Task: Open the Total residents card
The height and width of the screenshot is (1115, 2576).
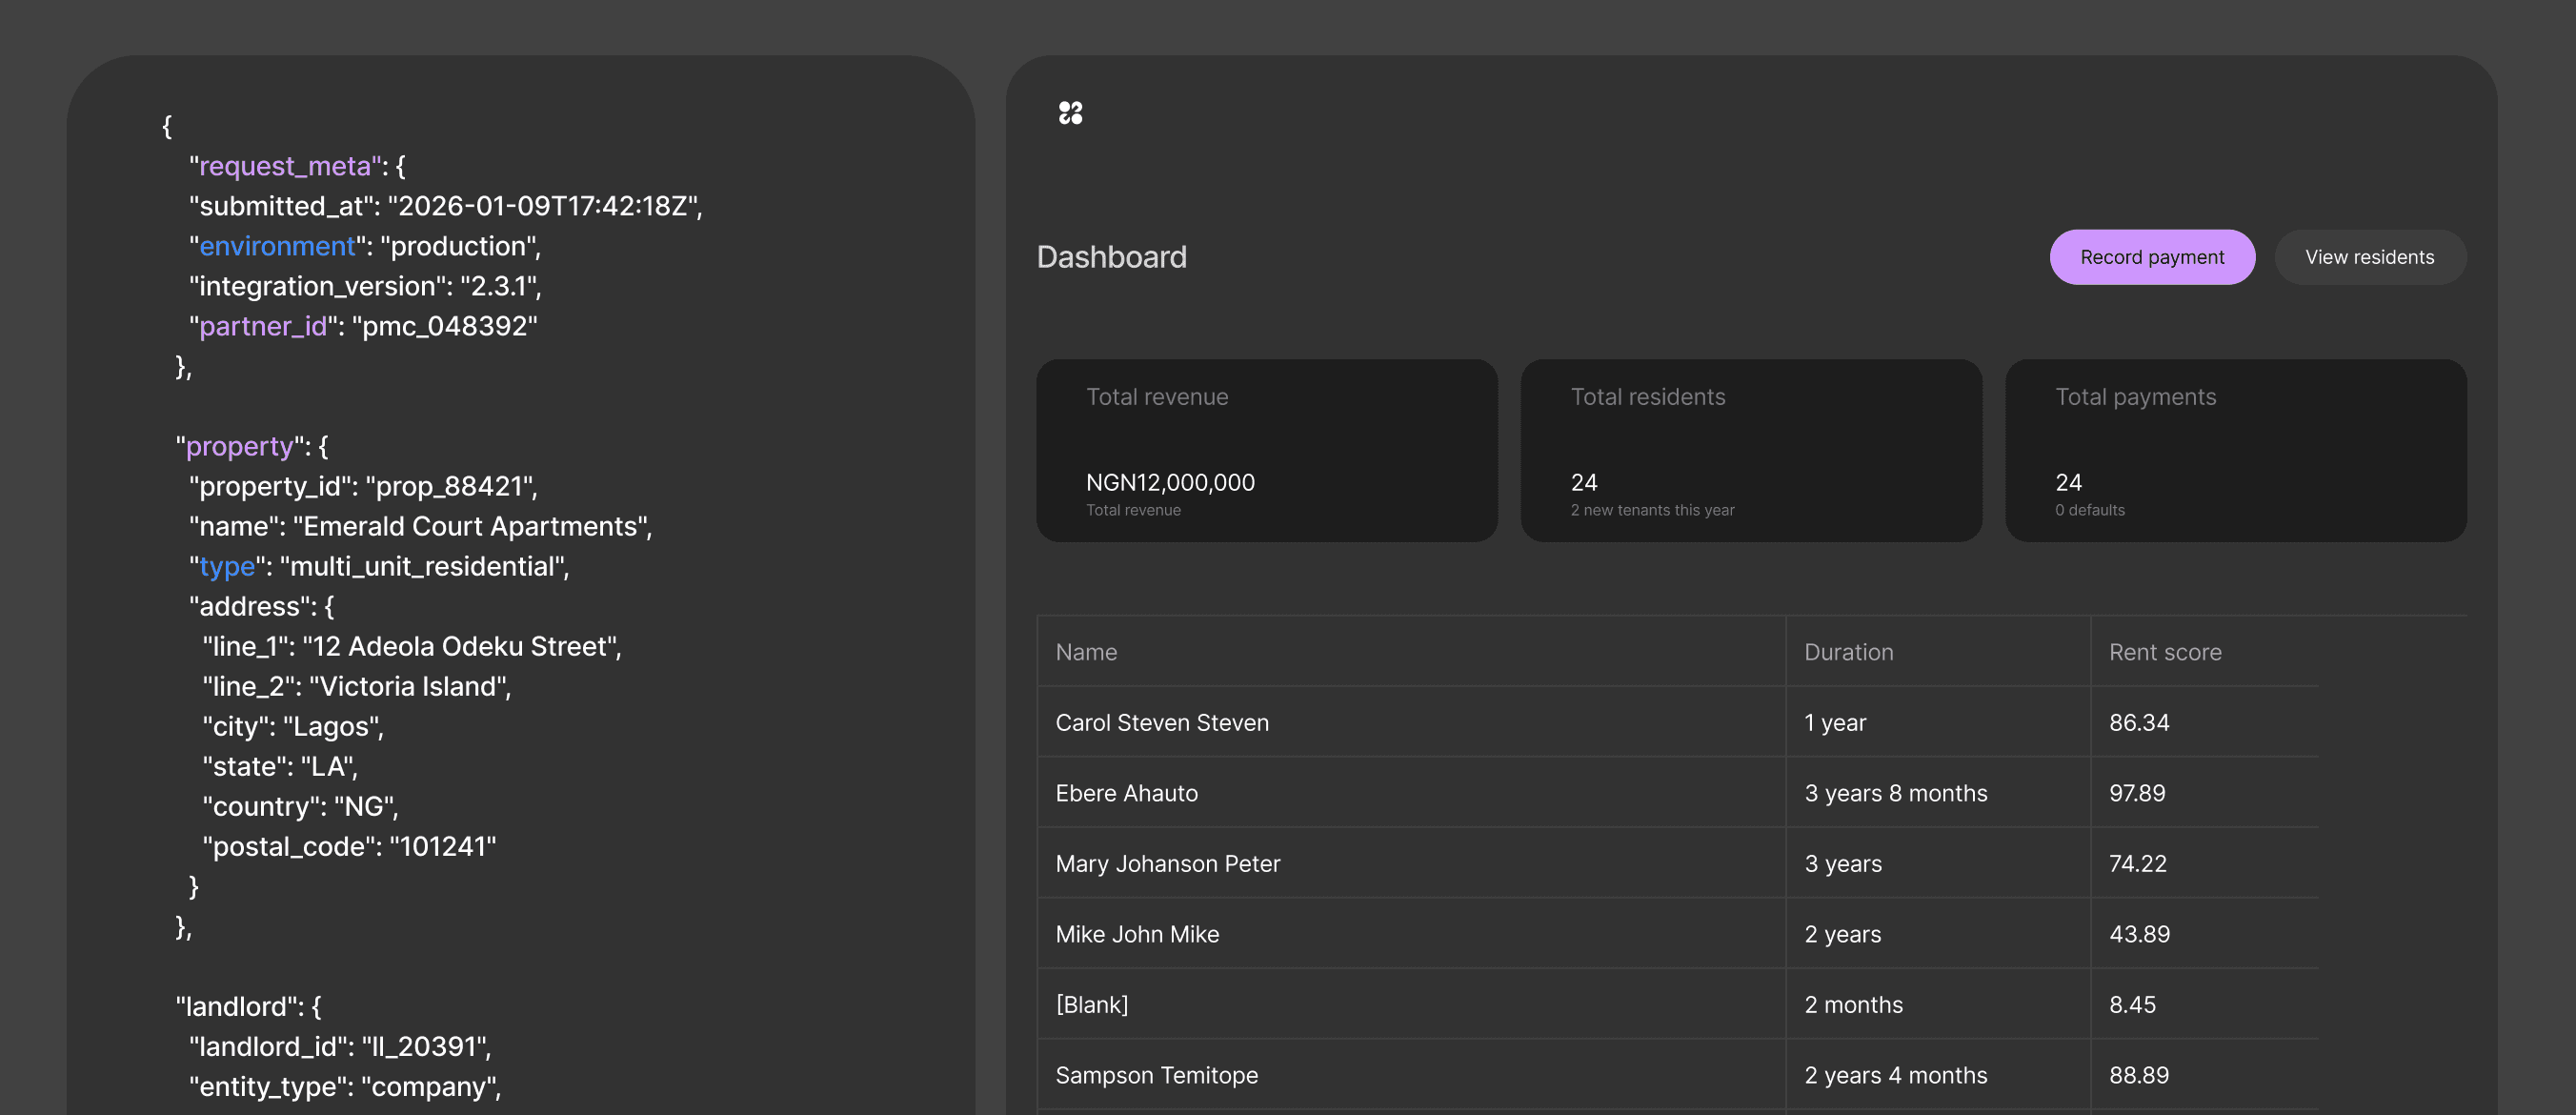Action: tap(1750, 450)
